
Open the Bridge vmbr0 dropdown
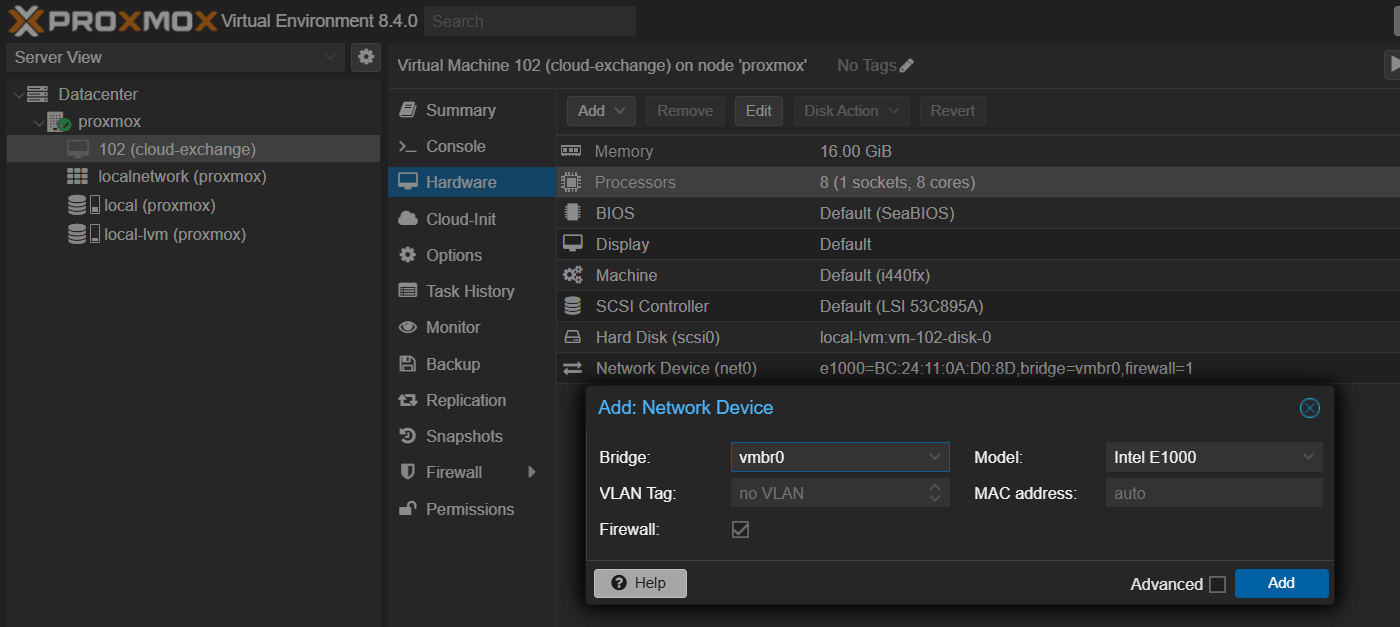point(935,457)
